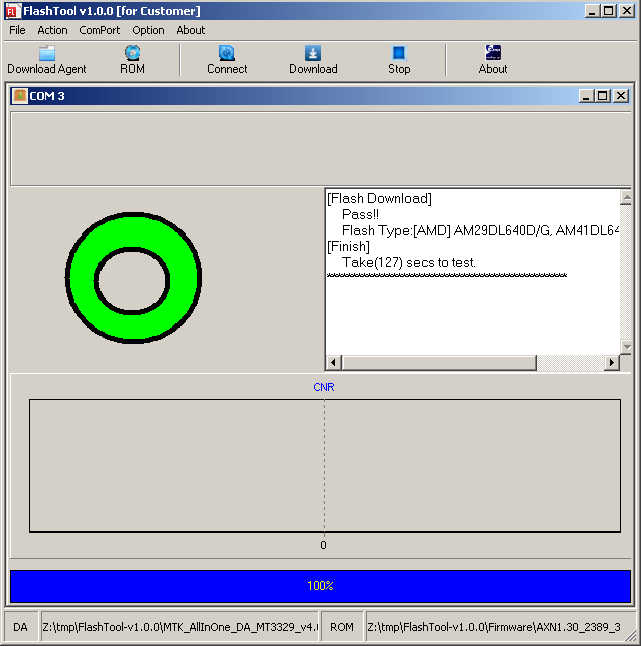Maximize the COM 3 child window
Viewport: 641px width, 646px height.
pyautogui.click(x=603, y=96)
